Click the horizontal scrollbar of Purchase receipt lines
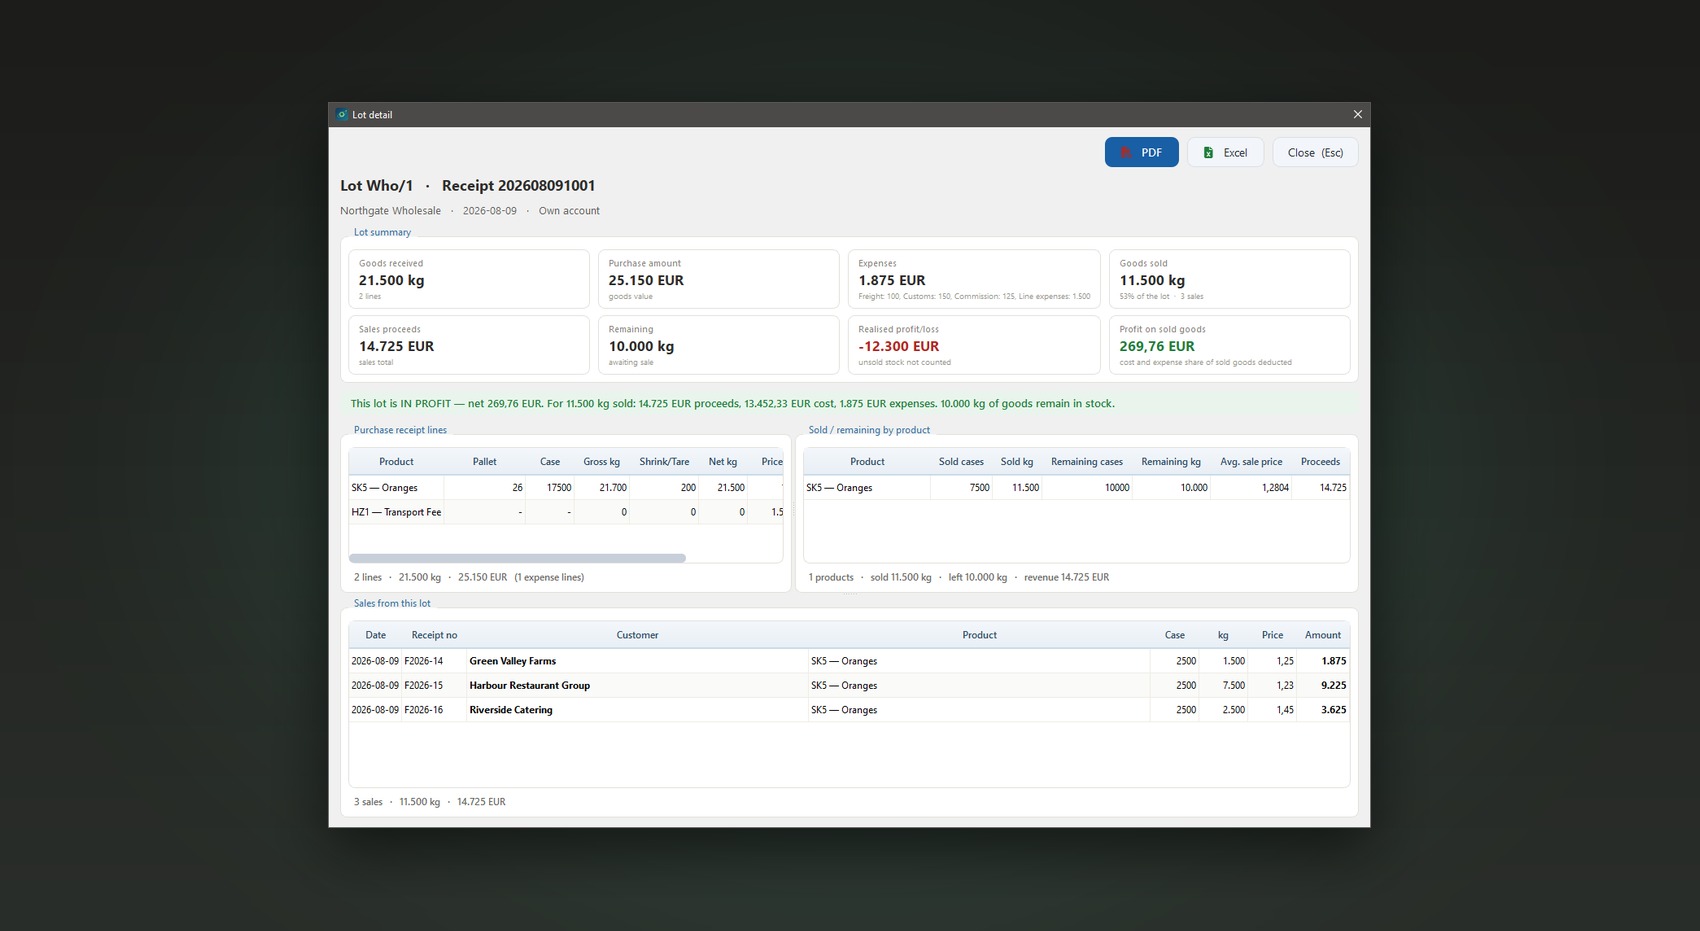 pyautogui.click(x=517, y=558)
